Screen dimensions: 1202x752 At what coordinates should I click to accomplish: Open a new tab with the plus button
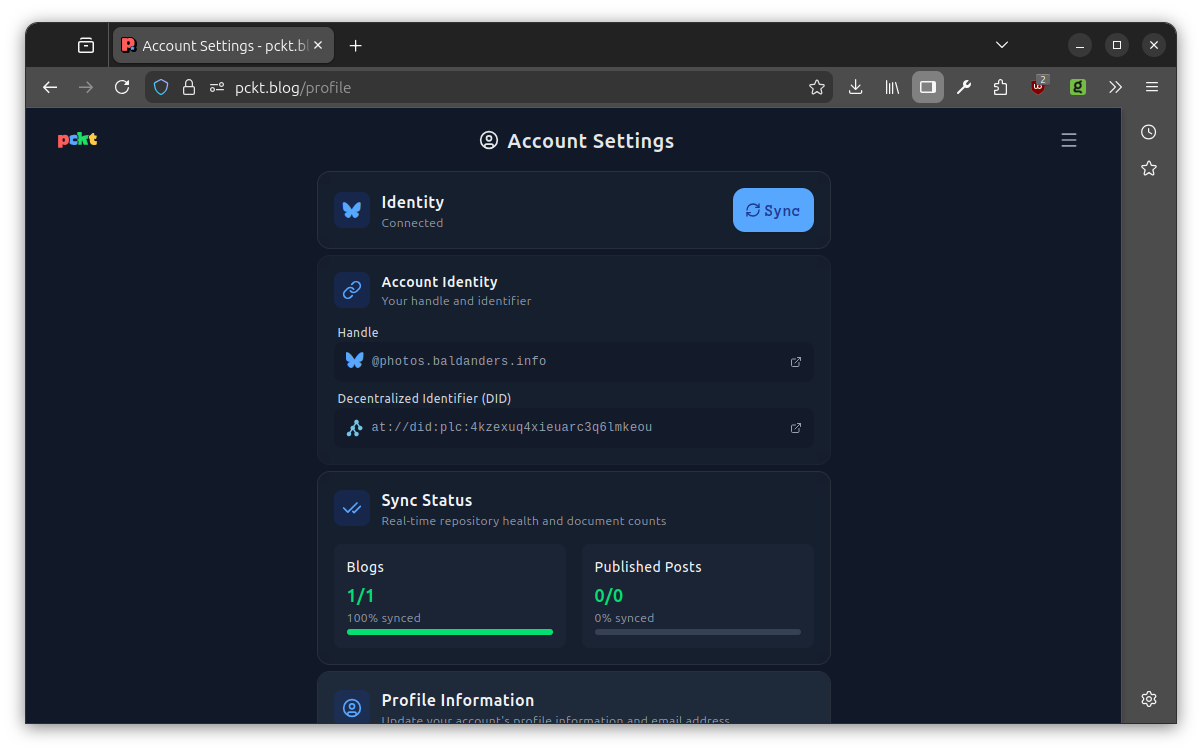click(x=355, y=44)
